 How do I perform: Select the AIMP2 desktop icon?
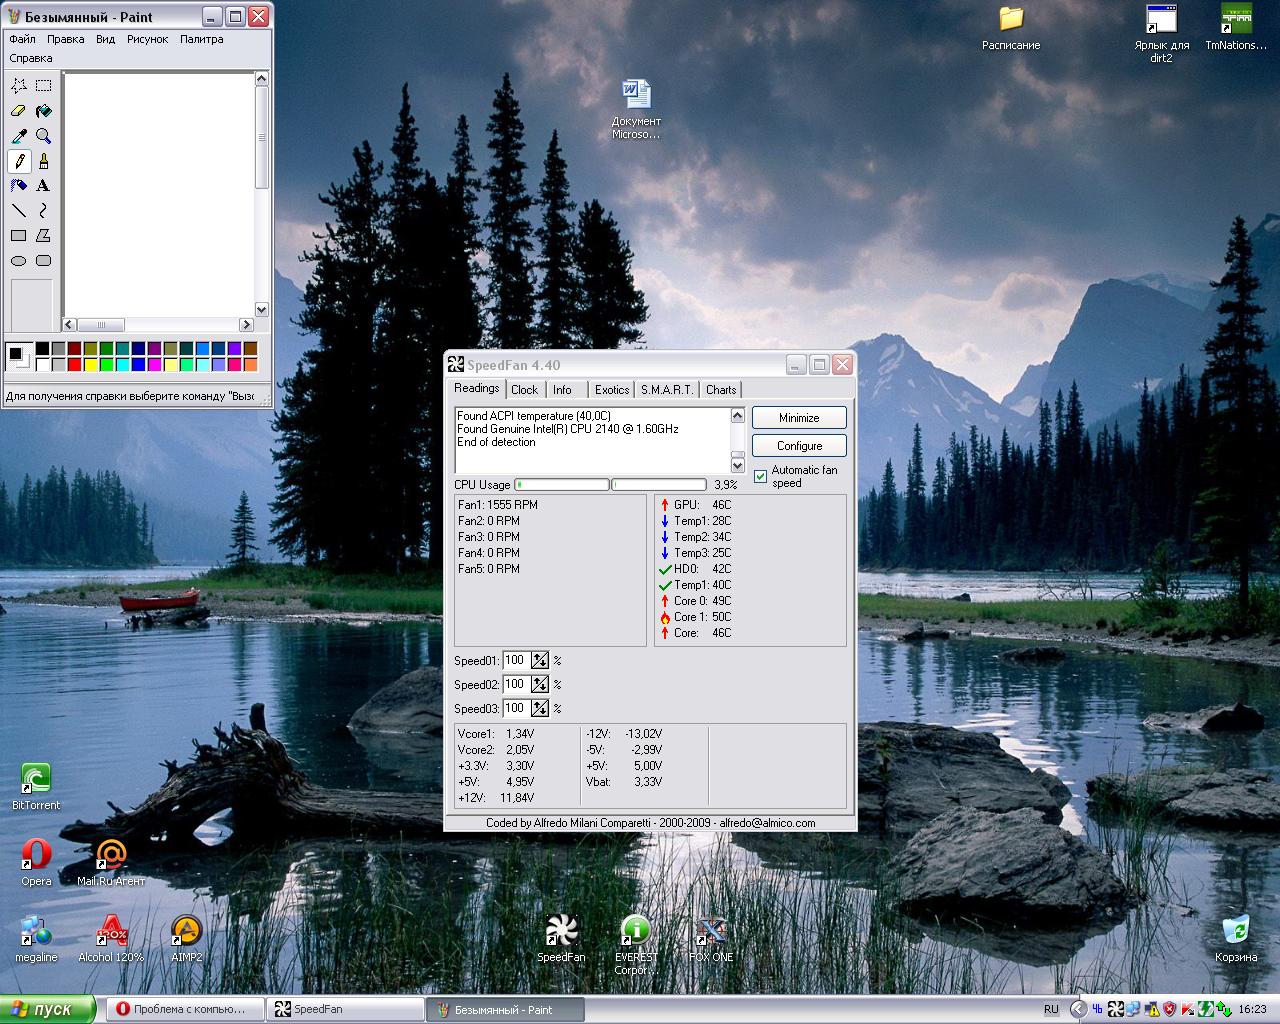click(x=186, y=938)
